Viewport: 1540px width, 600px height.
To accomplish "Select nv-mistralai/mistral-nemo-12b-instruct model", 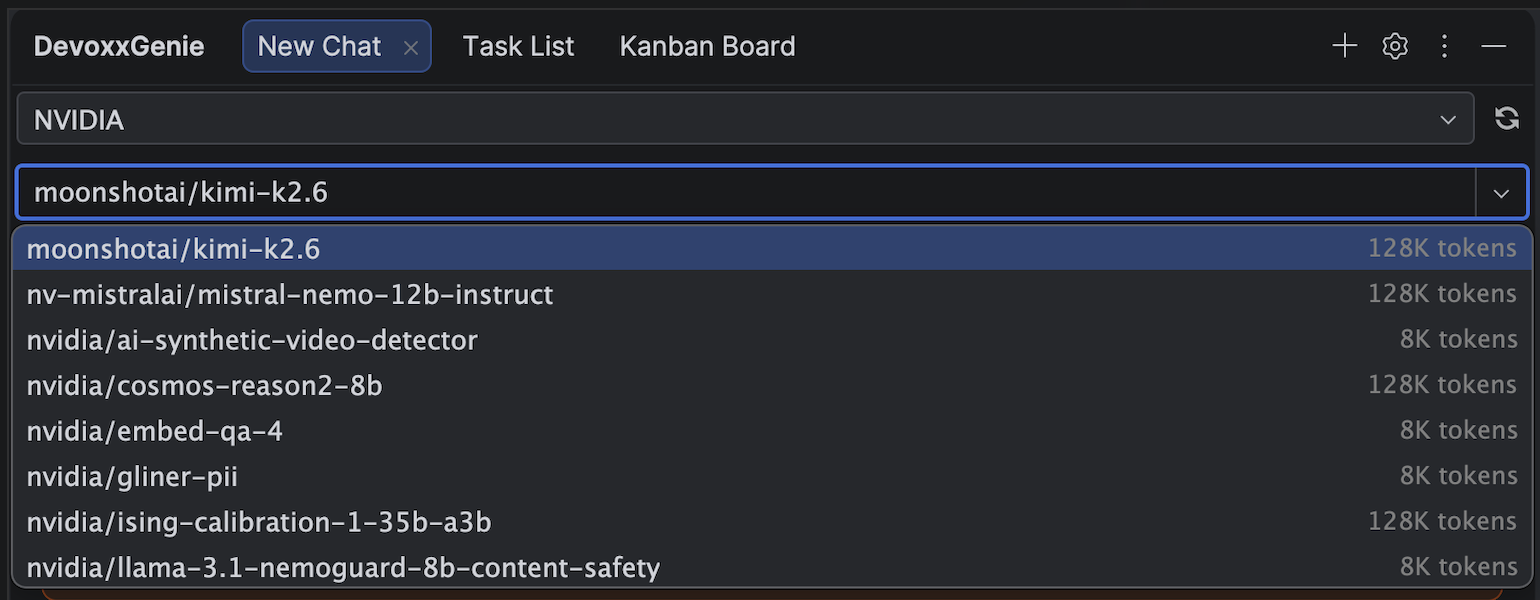I will coord(772,294).
